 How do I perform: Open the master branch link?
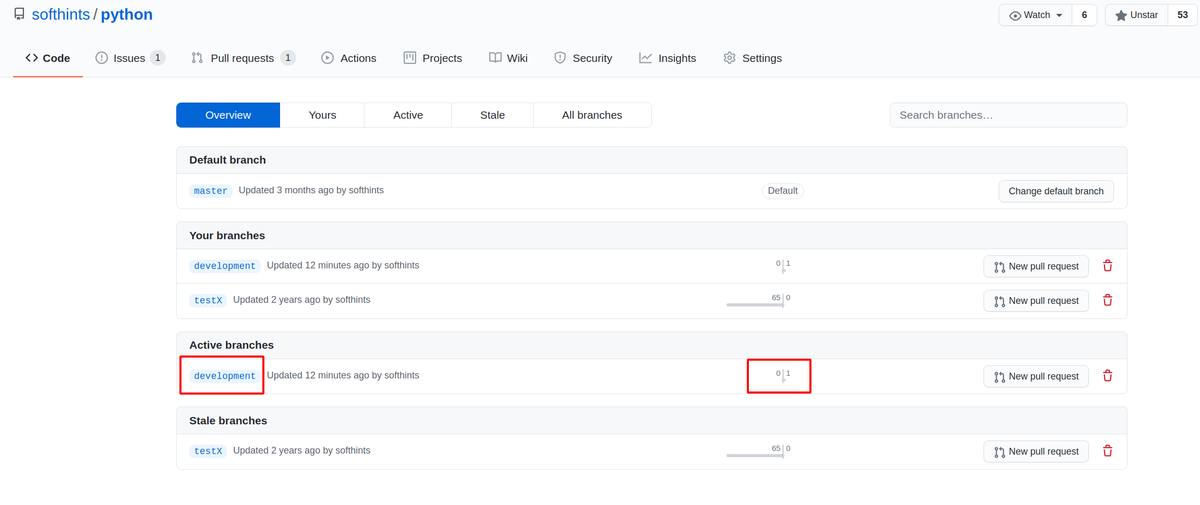[211, 191]
